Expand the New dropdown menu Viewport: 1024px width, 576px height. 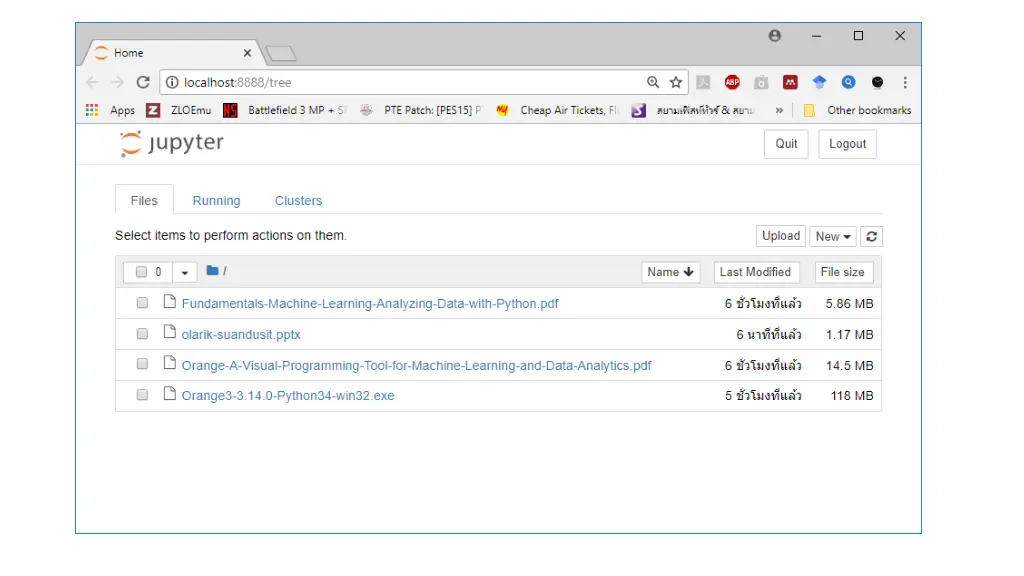click(833, 237)
